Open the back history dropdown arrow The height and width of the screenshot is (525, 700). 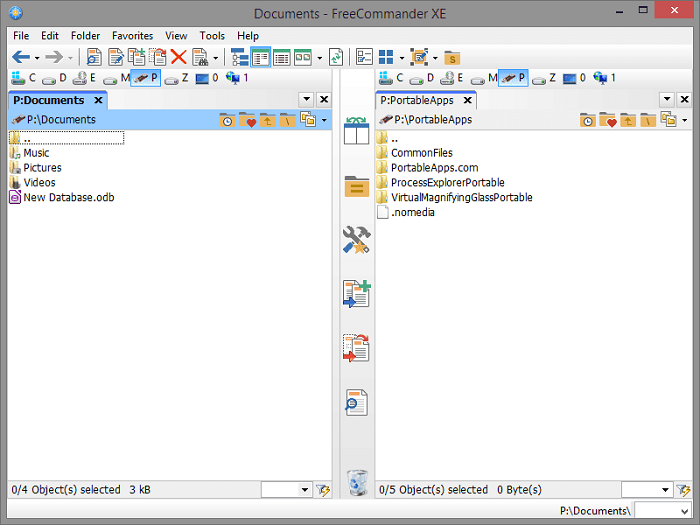[37, 58]
